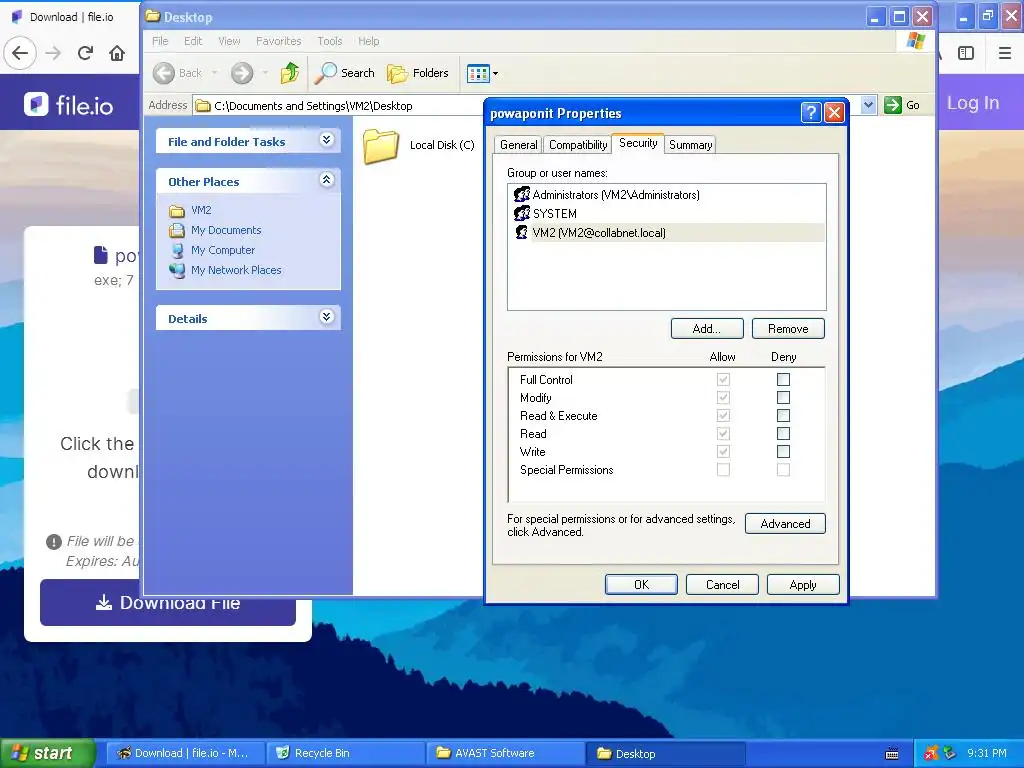The width and height of the screenshot is (1024, 768).
Task: Collapse the Other Places panel
Action: [327, 180]
